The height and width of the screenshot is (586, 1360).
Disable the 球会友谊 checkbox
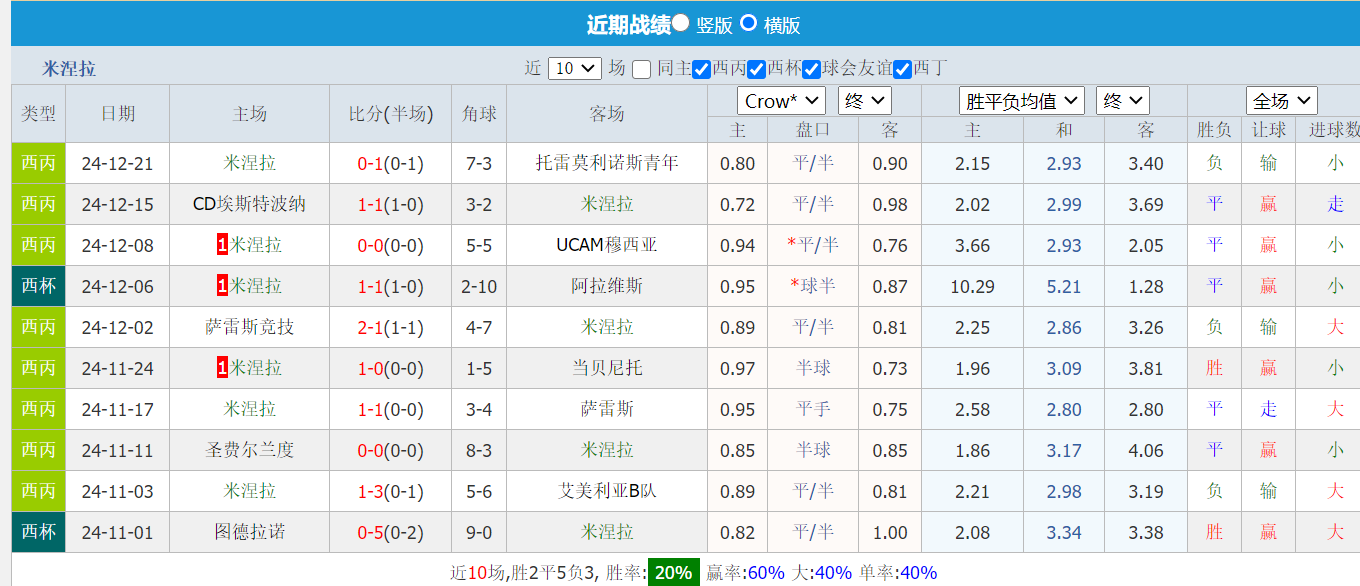(x=812, y=68)
